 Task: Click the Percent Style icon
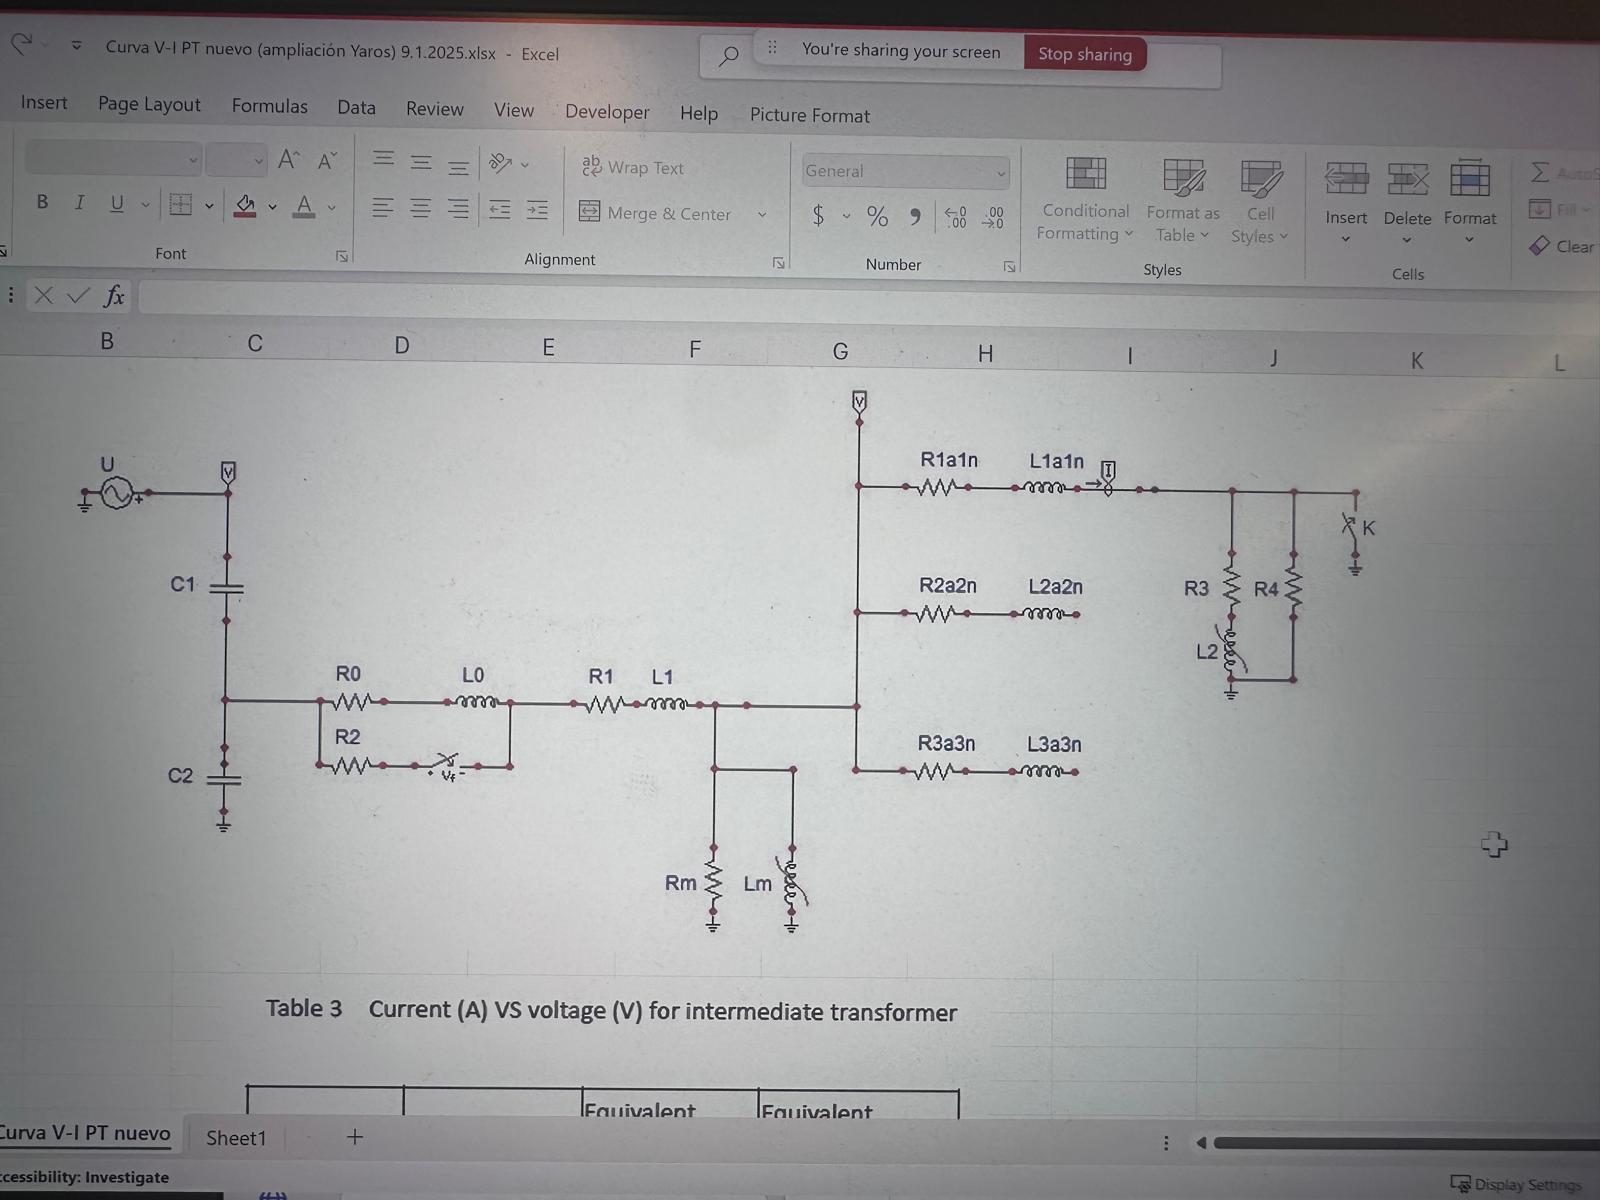(x=877, y=216)
